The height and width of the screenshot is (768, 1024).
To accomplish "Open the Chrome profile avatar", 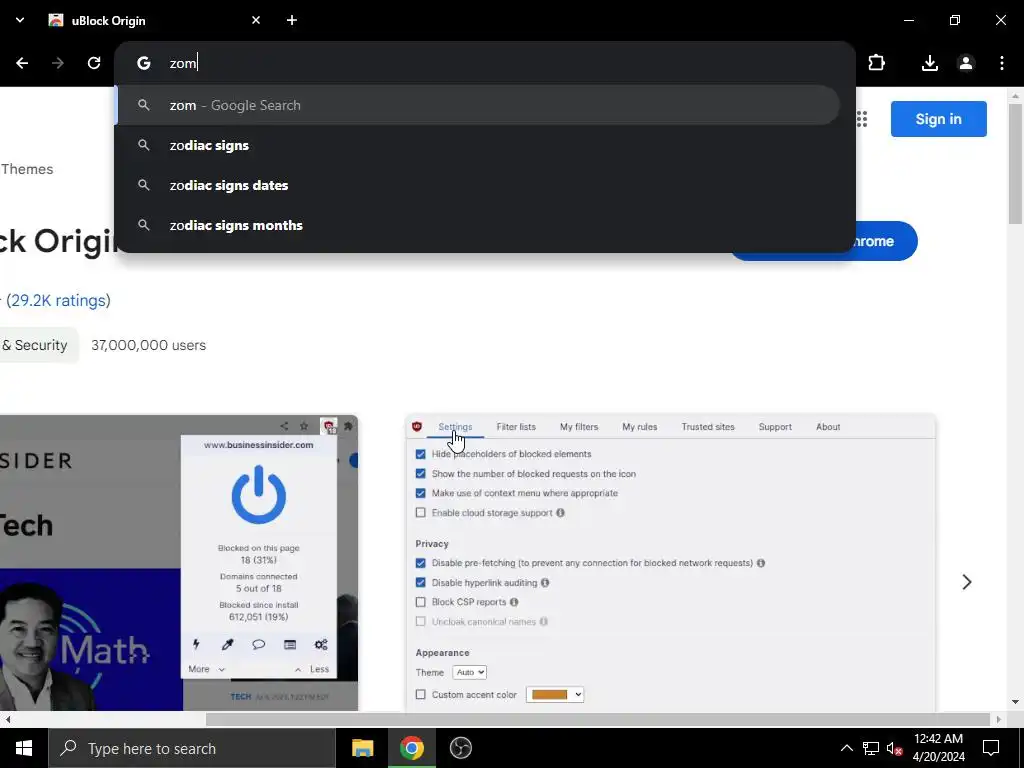I will (965, 63).
